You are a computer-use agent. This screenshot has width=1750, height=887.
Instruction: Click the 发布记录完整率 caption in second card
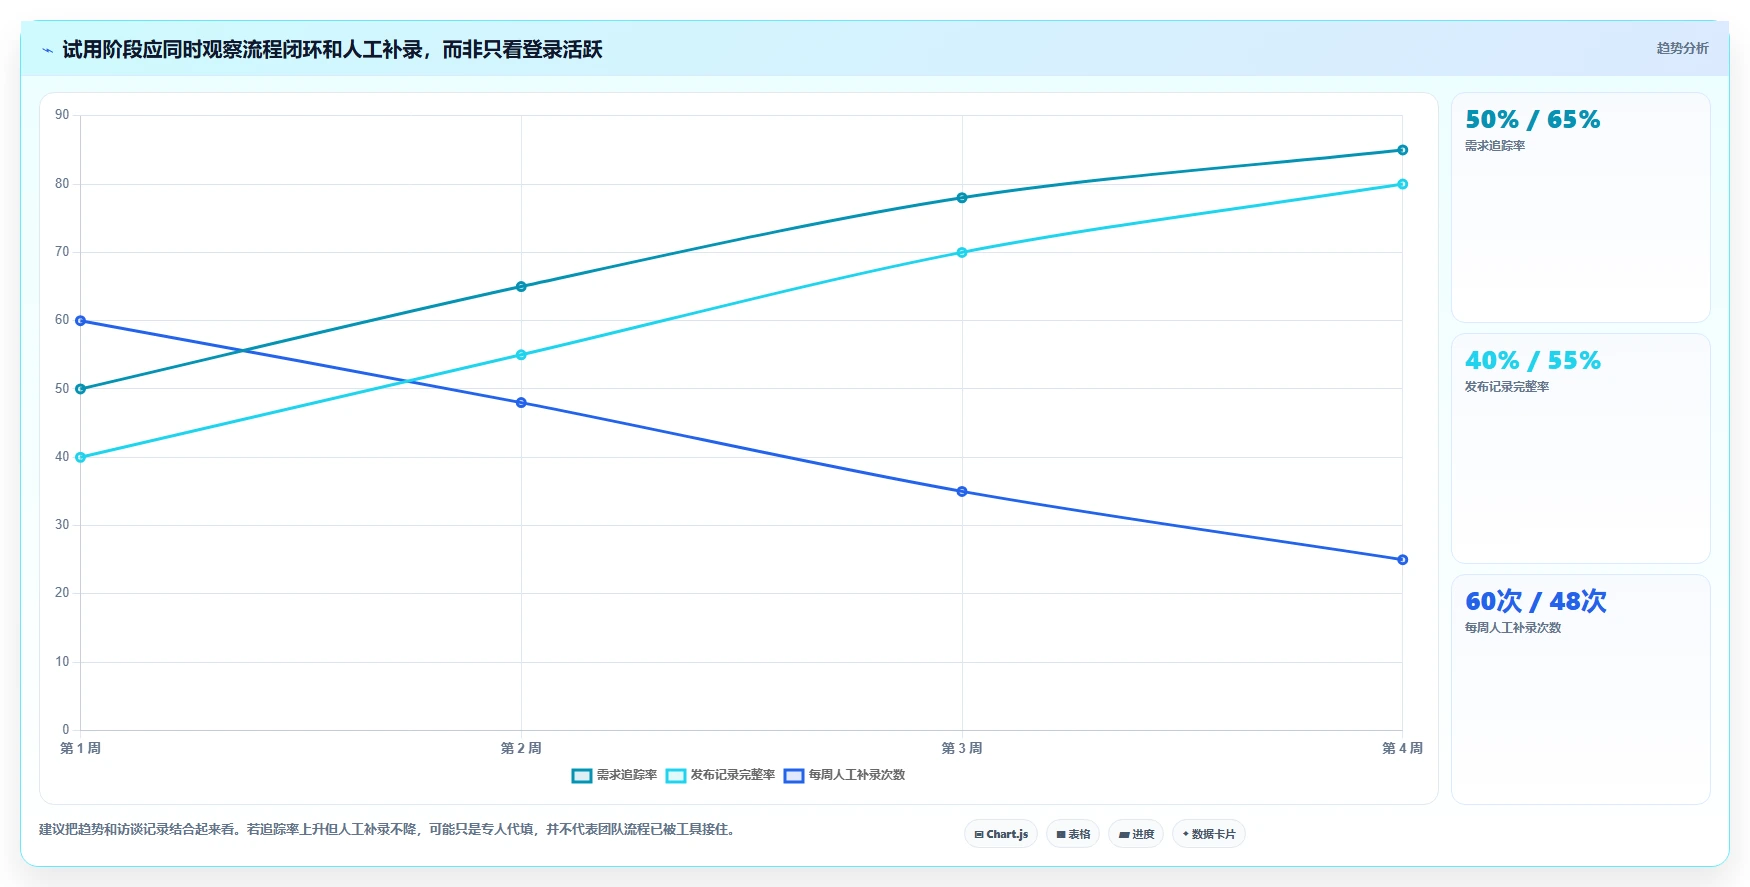click(x=1507, y=387)
